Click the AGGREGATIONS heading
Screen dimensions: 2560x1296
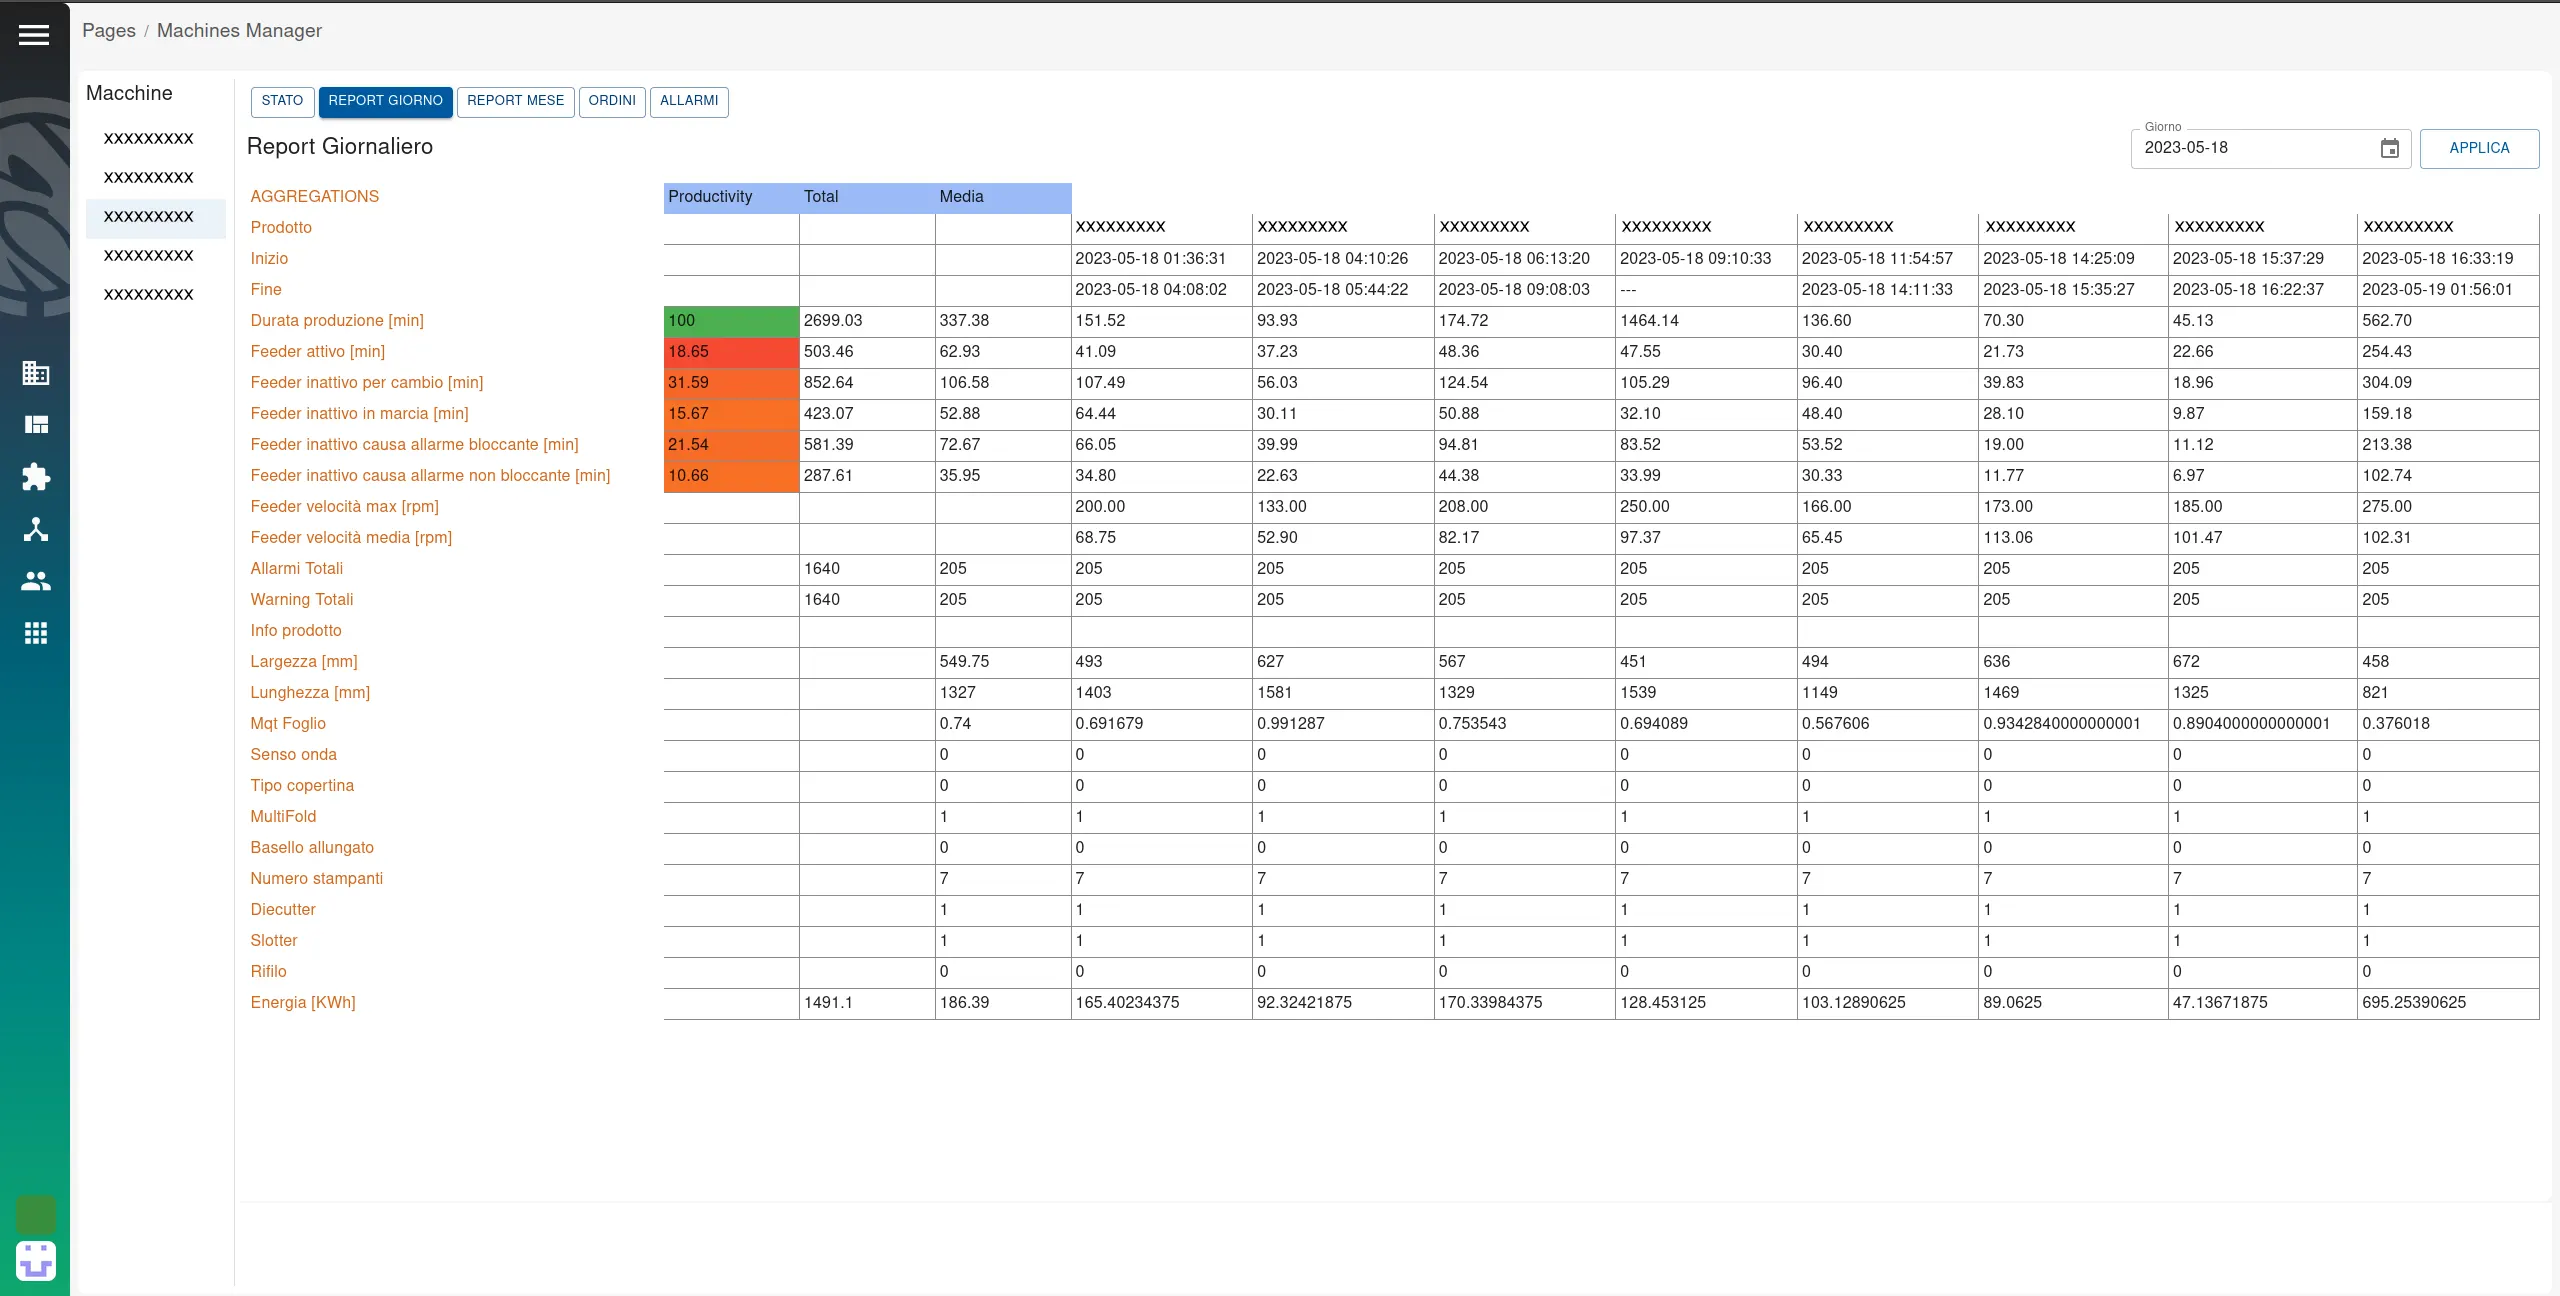(x=314, y=197)
